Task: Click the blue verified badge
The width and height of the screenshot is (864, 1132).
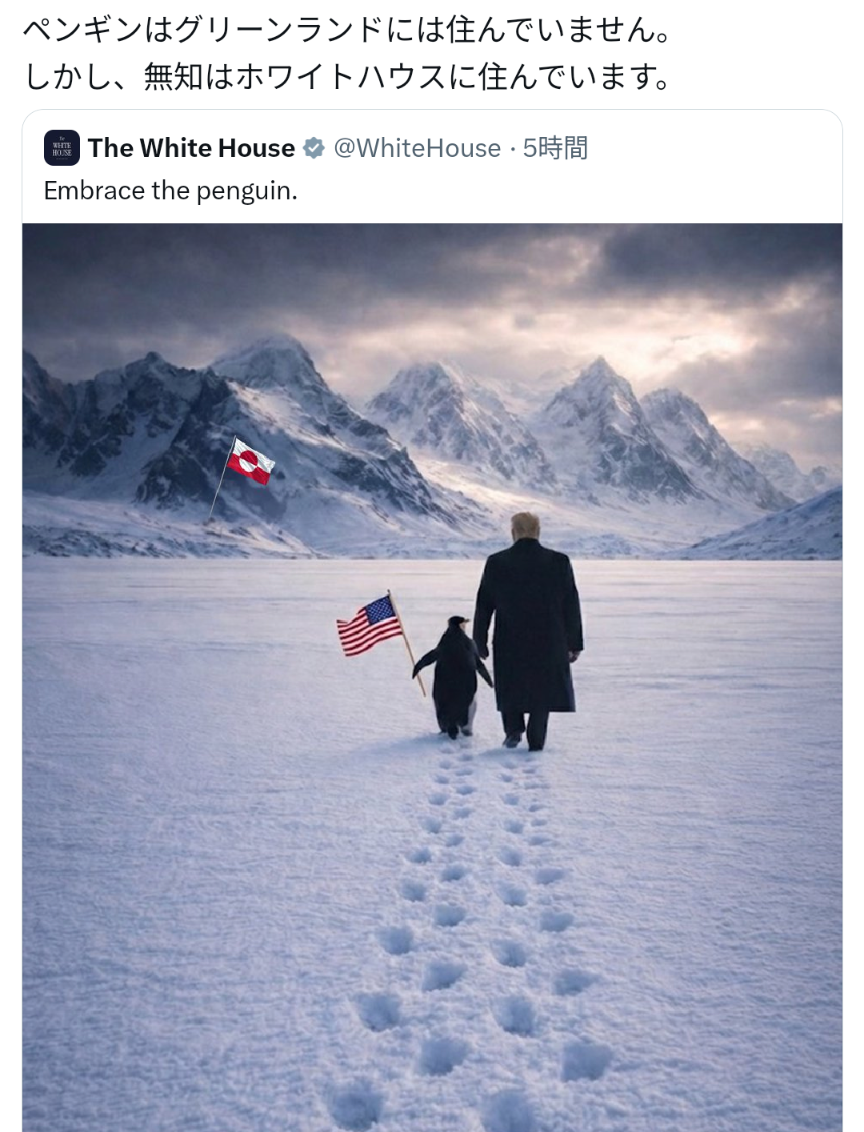Action: [x=313, y=148]
